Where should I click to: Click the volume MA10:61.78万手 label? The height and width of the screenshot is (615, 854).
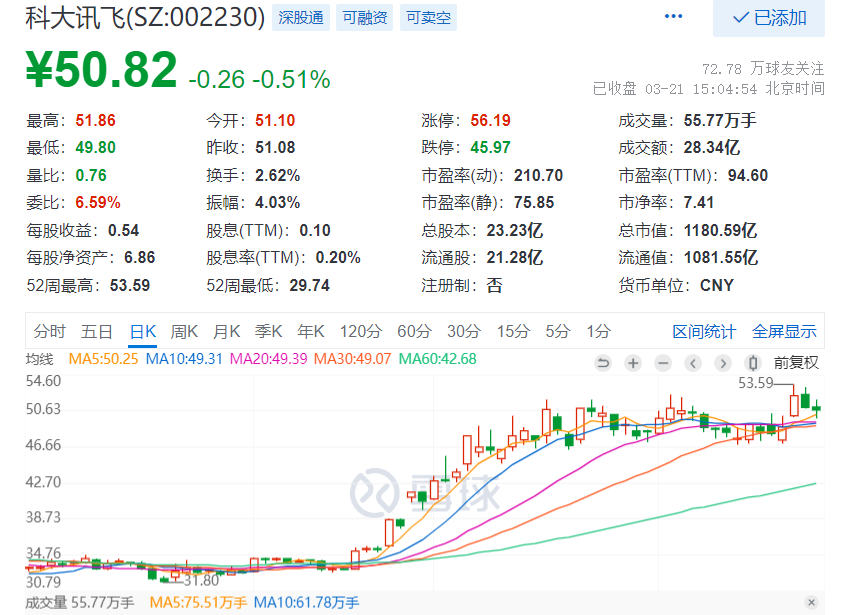pyautogui.click(x=307, y=602)
